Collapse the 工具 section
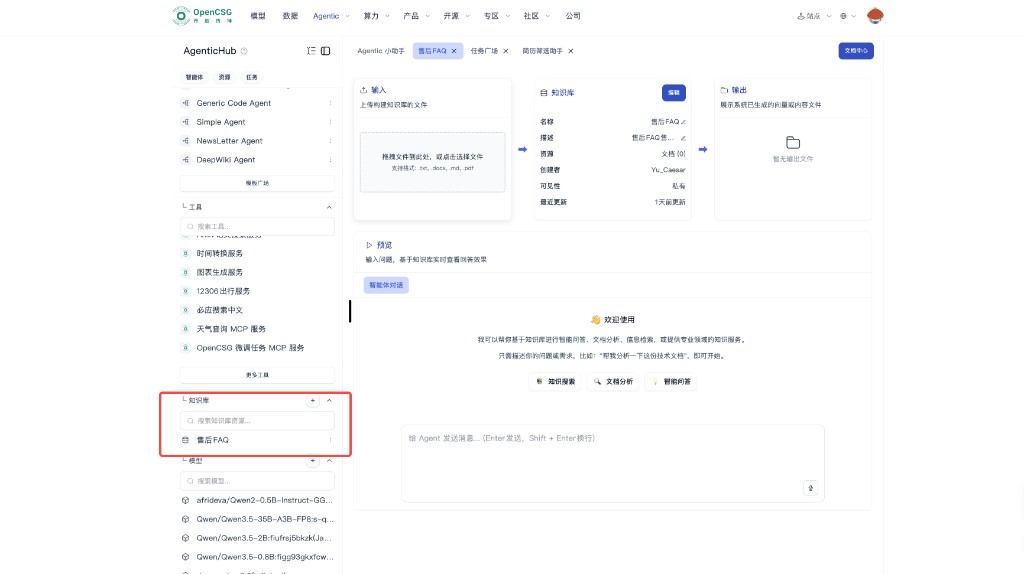The image size is (1024, 574). click(x=329, y=207)
